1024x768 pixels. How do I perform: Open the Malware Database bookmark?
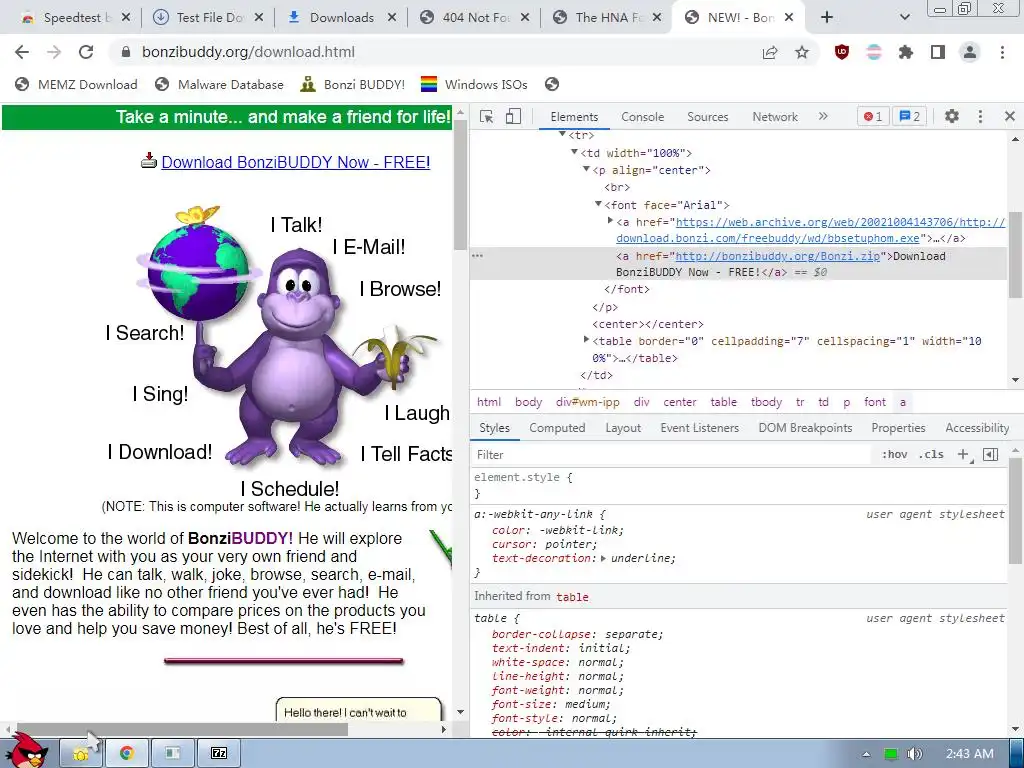[219, 84]
